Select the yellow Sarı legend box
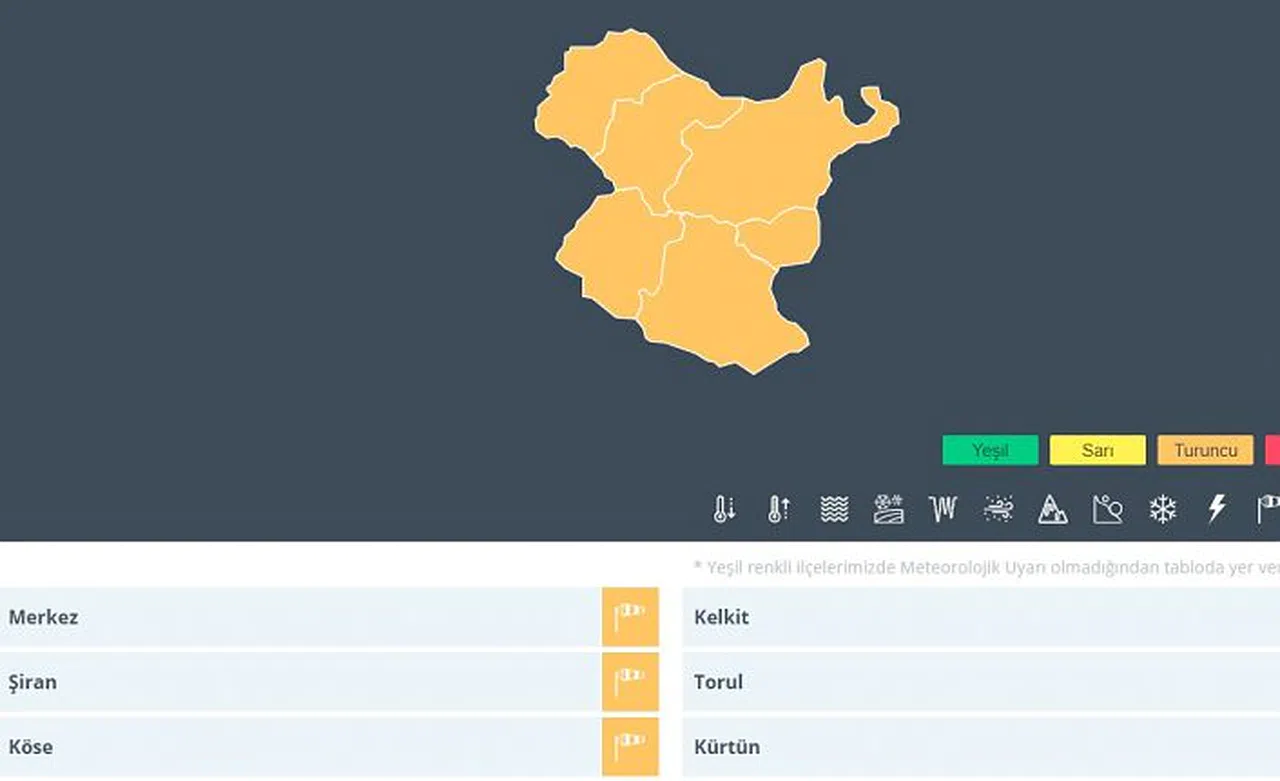Screen dimensions: 1280x781 [1097, 450]
